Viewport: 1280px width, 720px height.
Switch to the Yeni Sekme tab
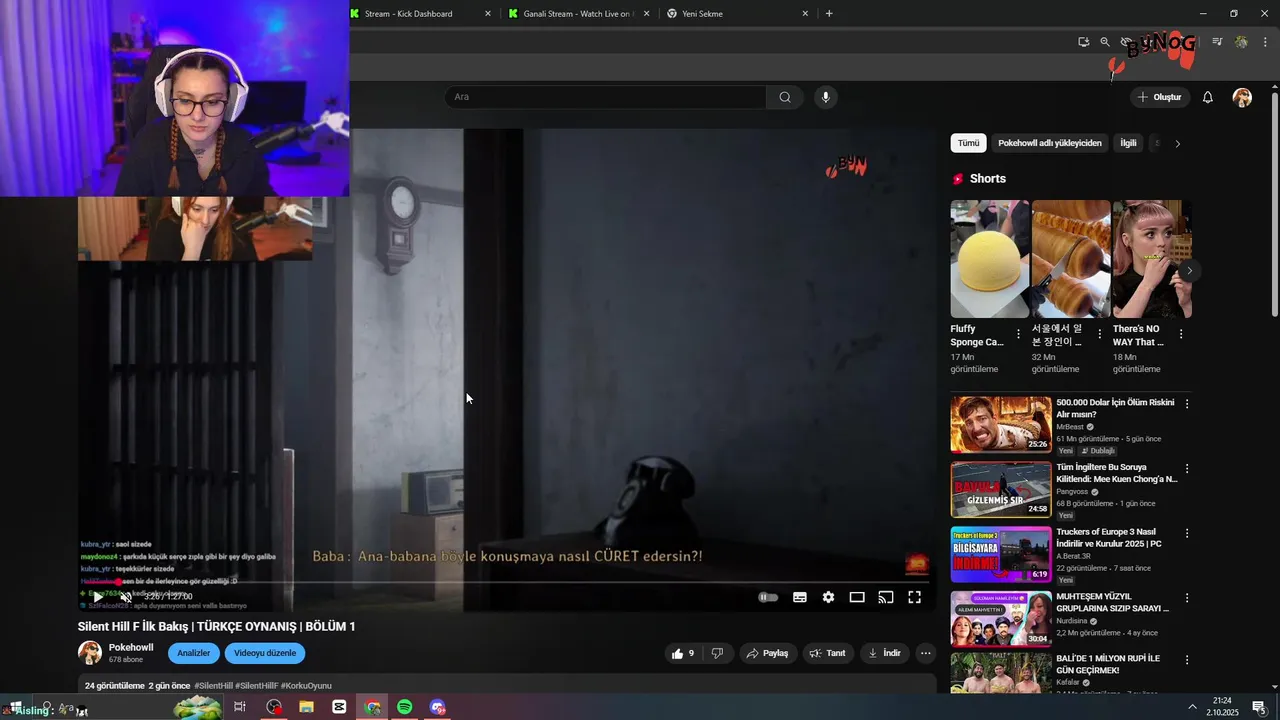tap(738, 14)
